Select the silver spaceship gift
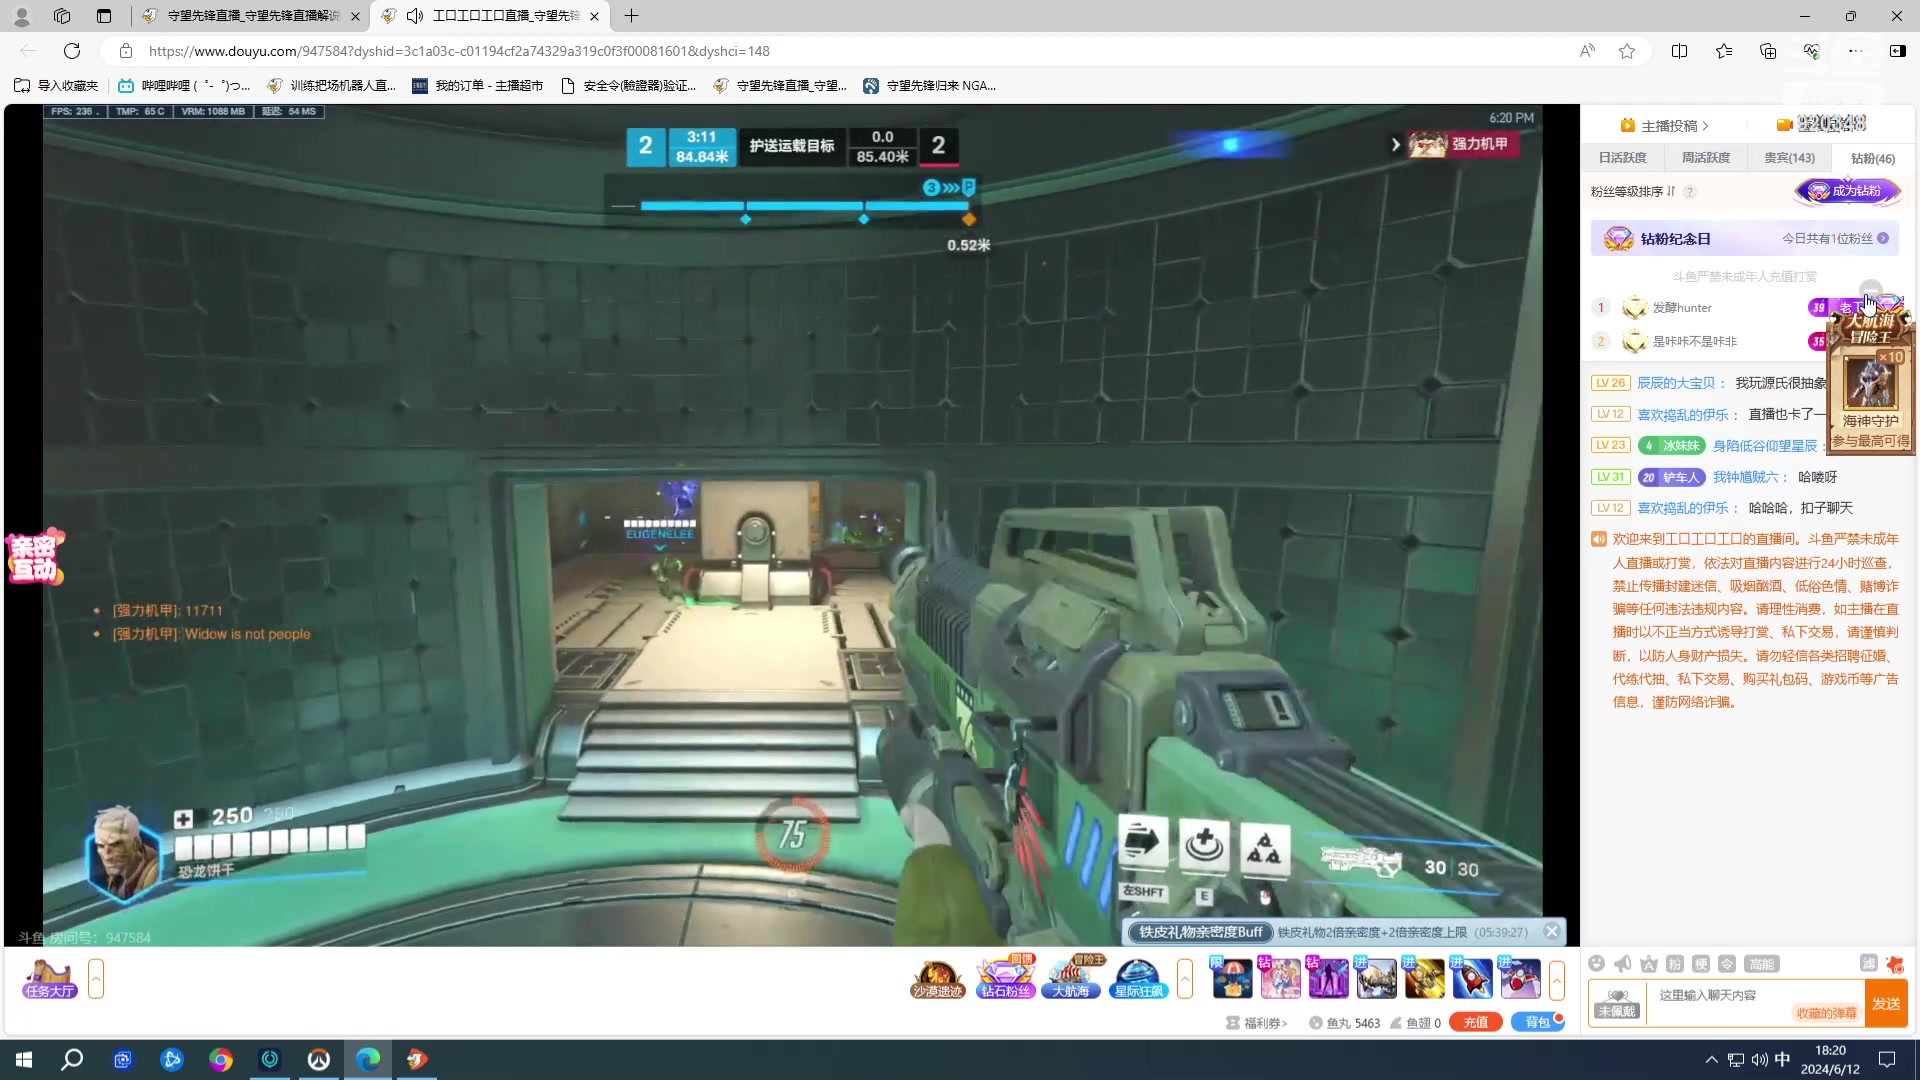This screenshot has width=1920, height=1080. tap(1375, 979)
